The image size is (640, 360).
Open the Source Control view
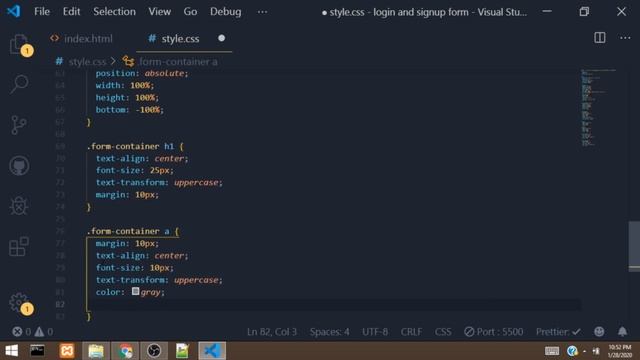[19, 125]
